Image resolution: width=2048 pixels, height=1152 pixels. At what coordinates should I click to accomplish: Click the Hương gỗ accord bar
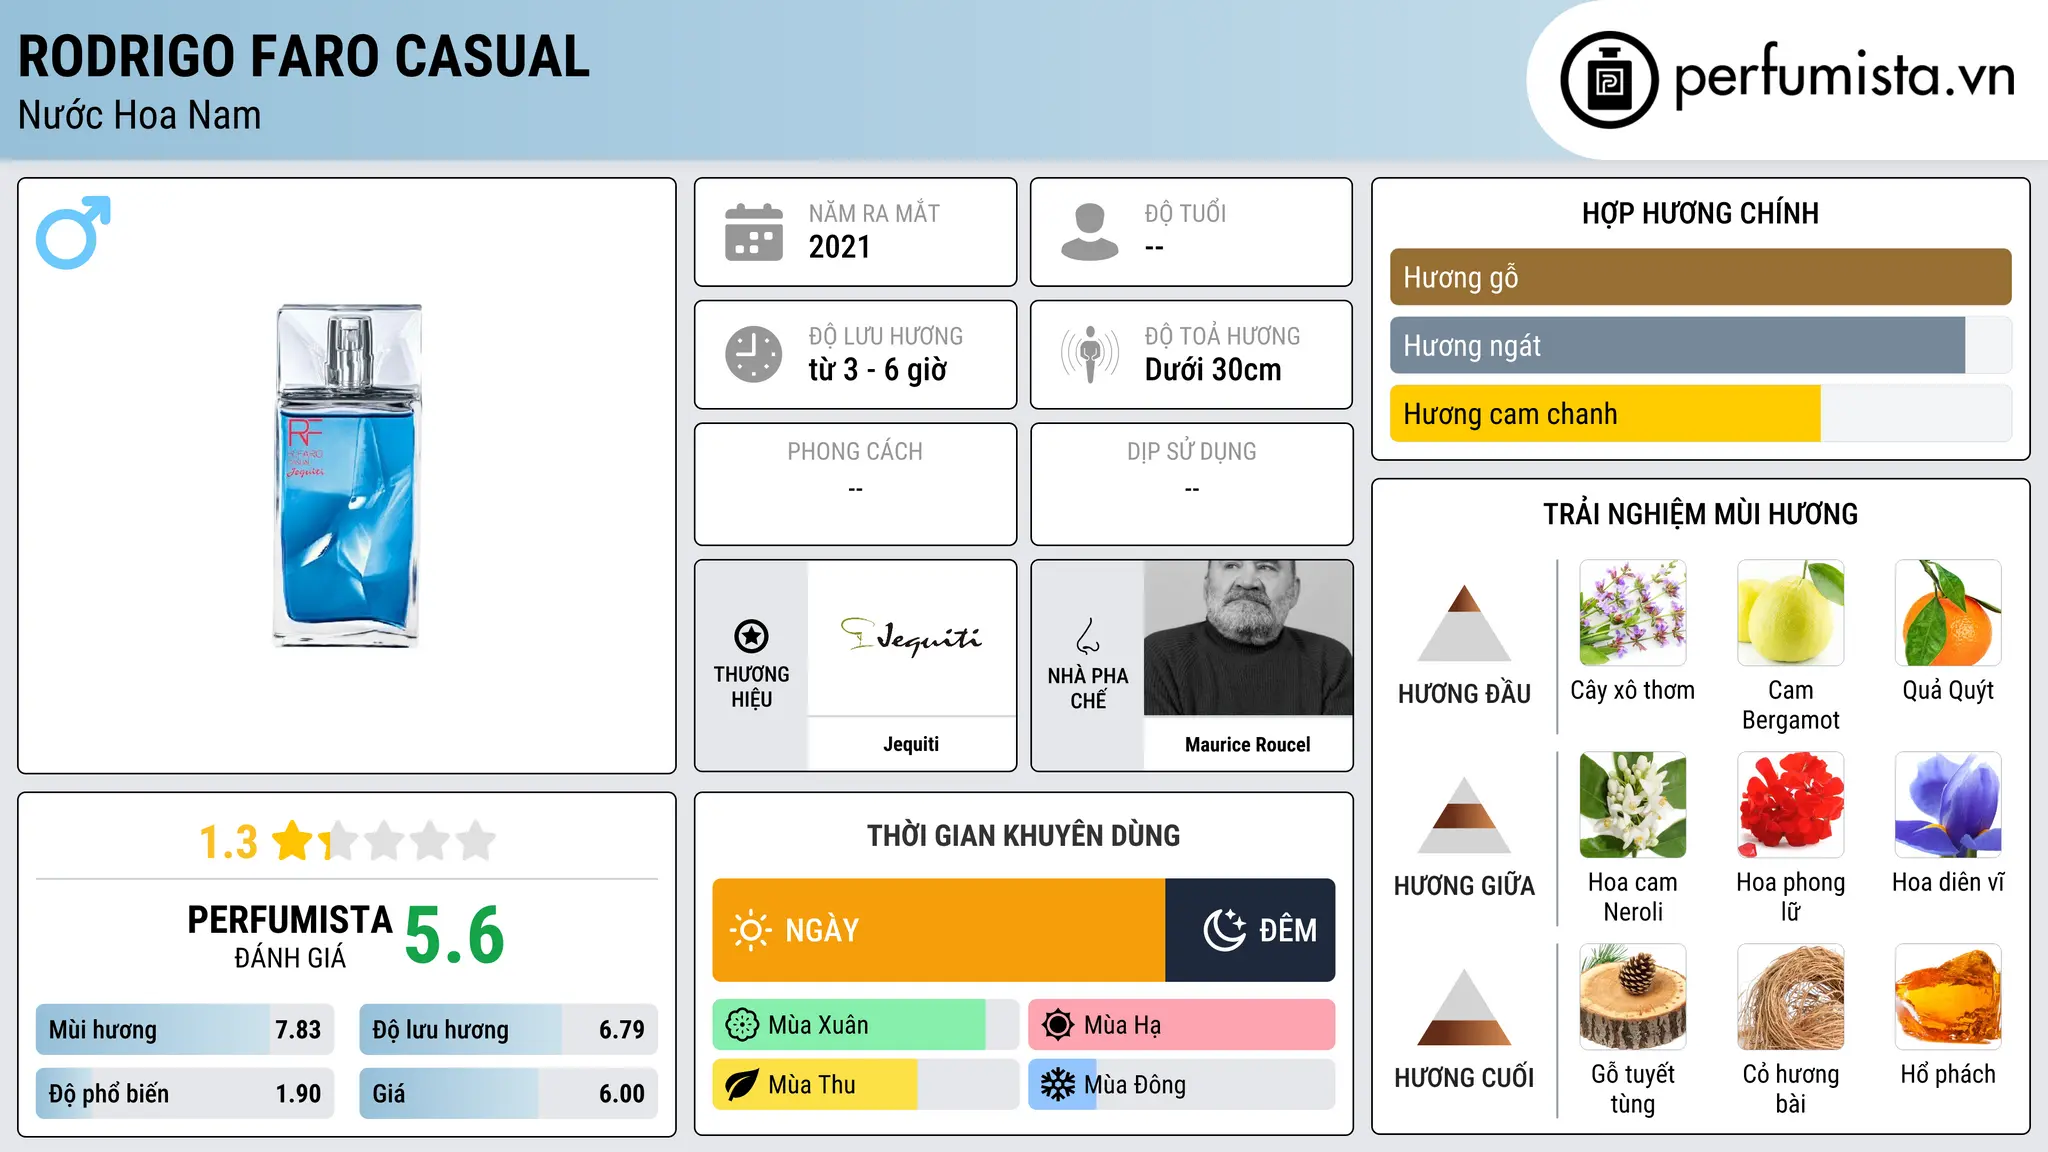(1700, 277)
